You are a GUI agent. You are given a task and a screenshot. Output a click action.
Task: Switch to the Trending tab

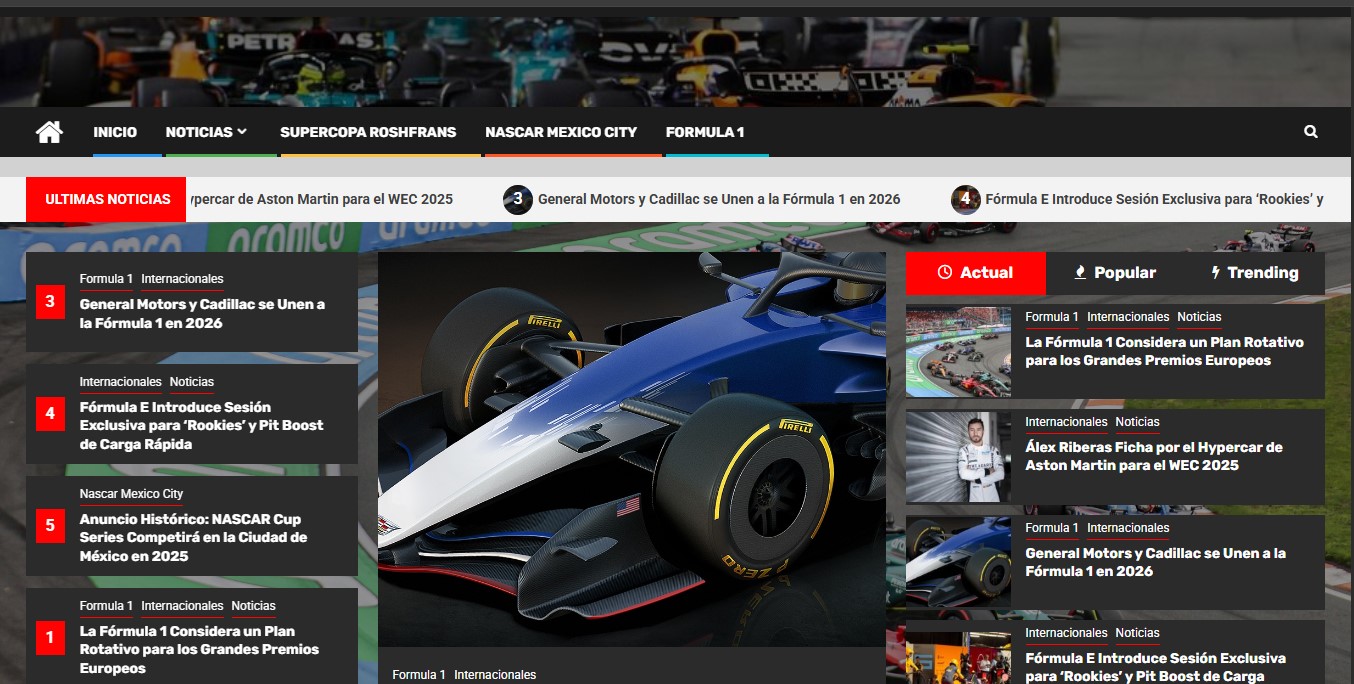tap(1254, 273)
